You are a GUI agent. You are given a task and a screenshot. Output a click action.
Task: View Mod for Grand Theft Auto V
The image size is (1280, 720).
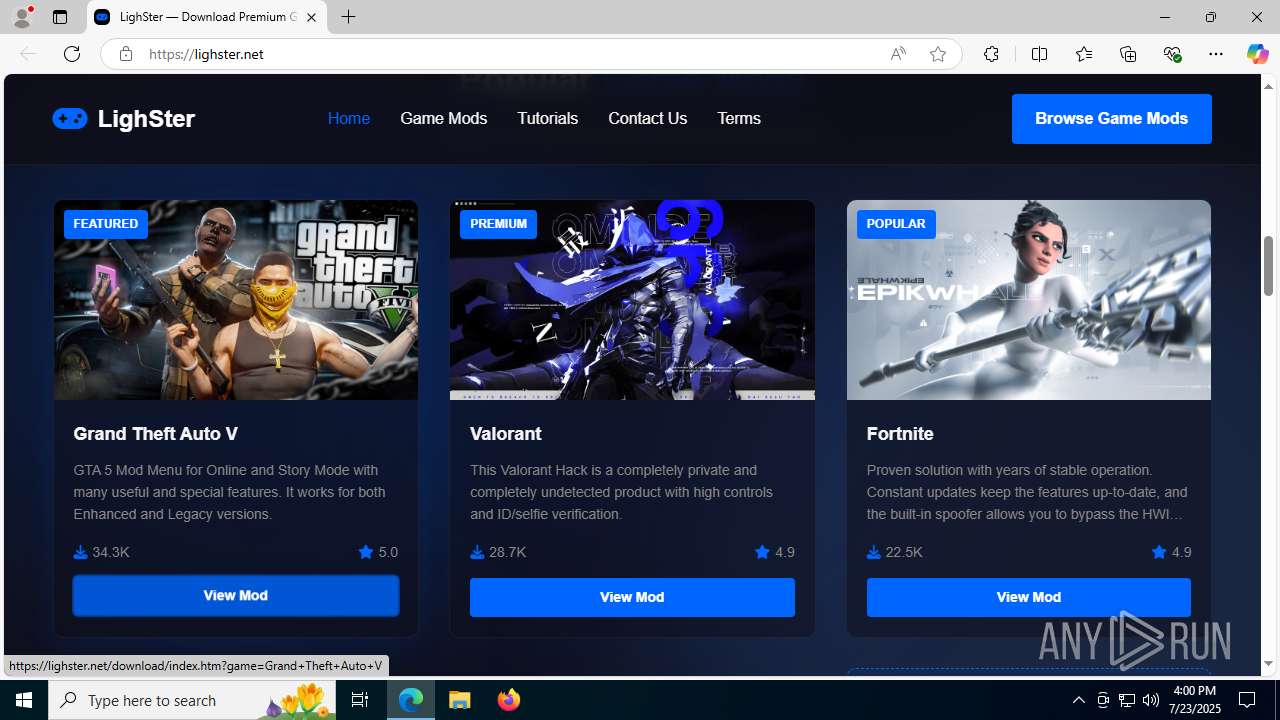tap(236, 596)
